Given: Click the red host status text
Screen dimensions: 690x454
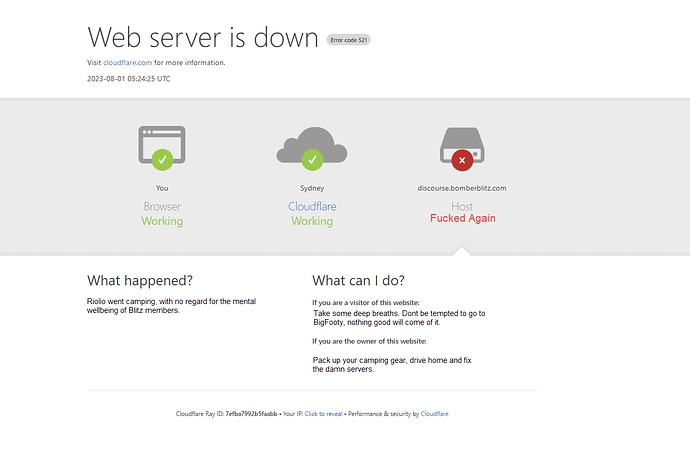Looking at the screenshot, I should tap(462, 219).
